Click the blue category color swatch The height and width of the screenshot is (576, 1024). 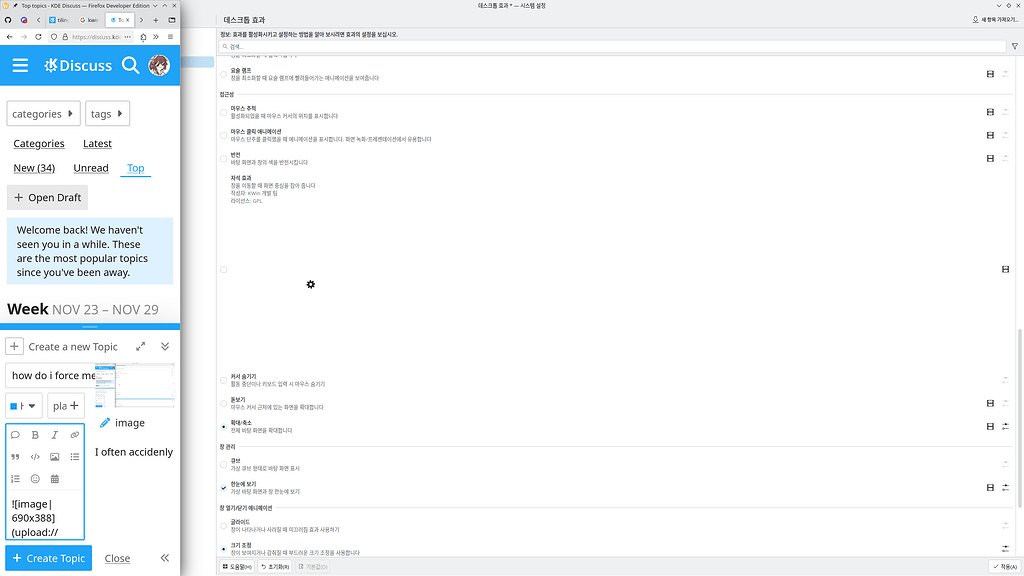pos(15,405)
